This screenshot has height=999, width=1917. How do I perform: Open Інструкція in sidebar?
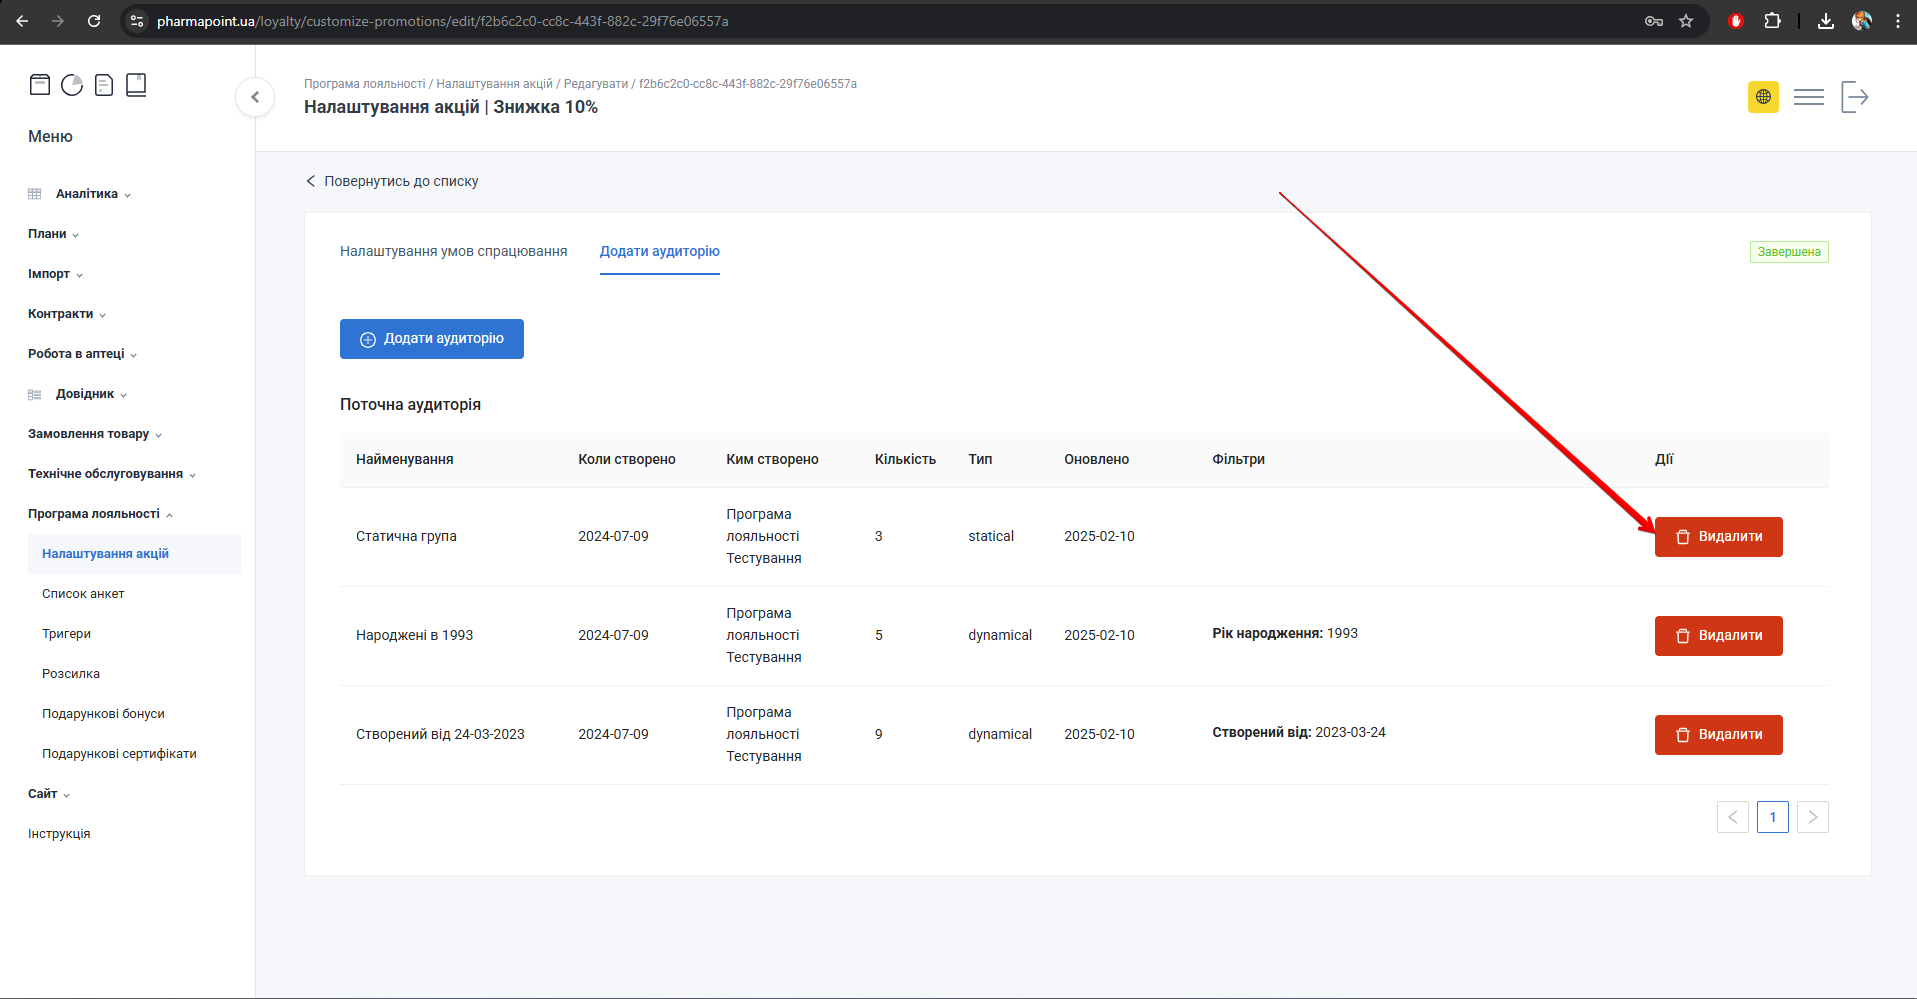(59, 834)
